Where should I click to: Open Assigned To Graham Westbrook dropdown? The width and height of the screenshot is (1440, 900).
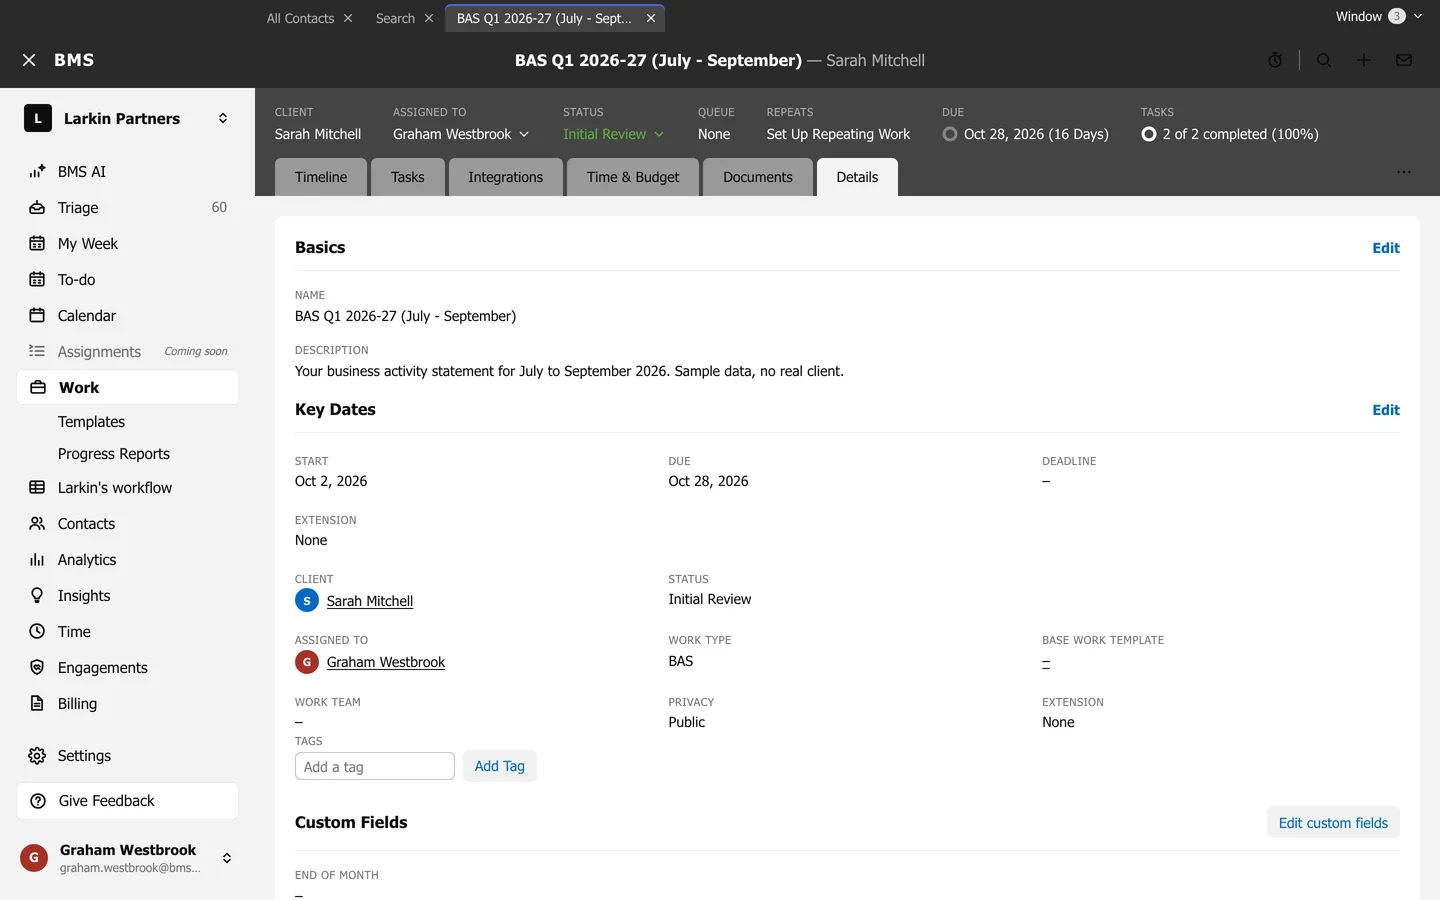point(461,134)
